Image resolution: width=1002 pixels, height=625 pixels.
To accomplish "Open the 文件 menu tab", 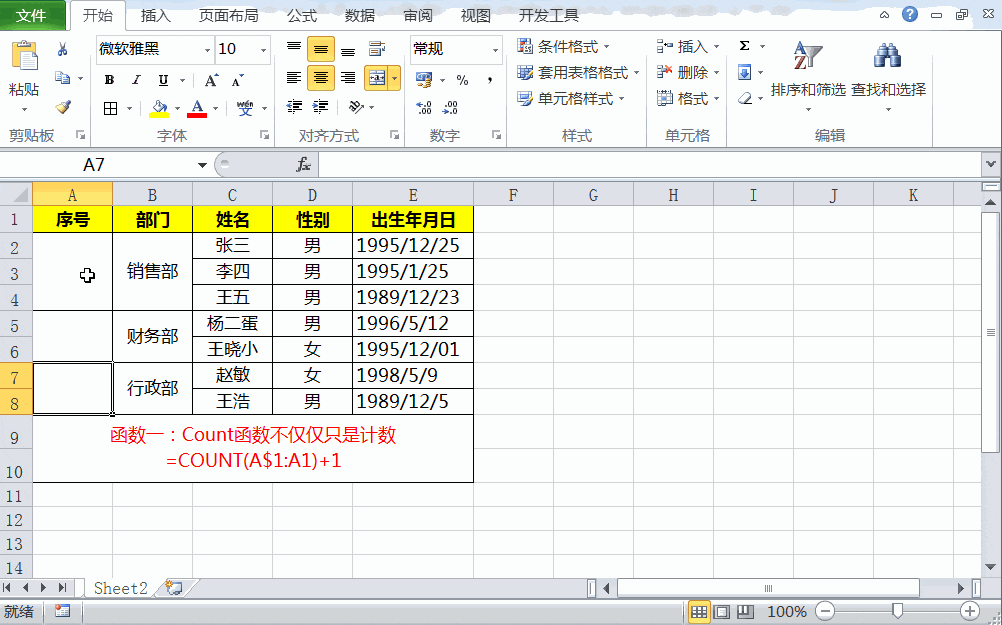I will [32, 15].
